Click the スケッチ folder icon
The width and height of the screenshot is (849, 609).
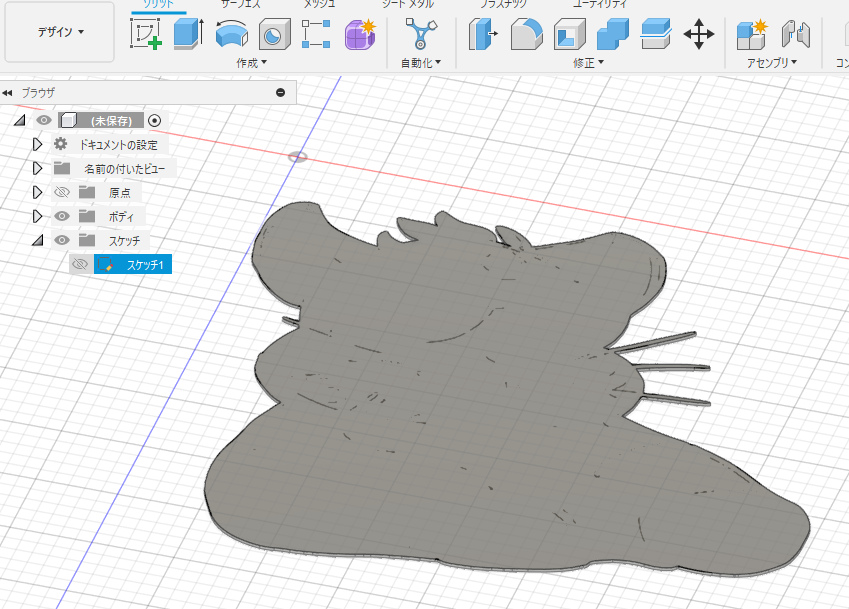click(87, 240)
